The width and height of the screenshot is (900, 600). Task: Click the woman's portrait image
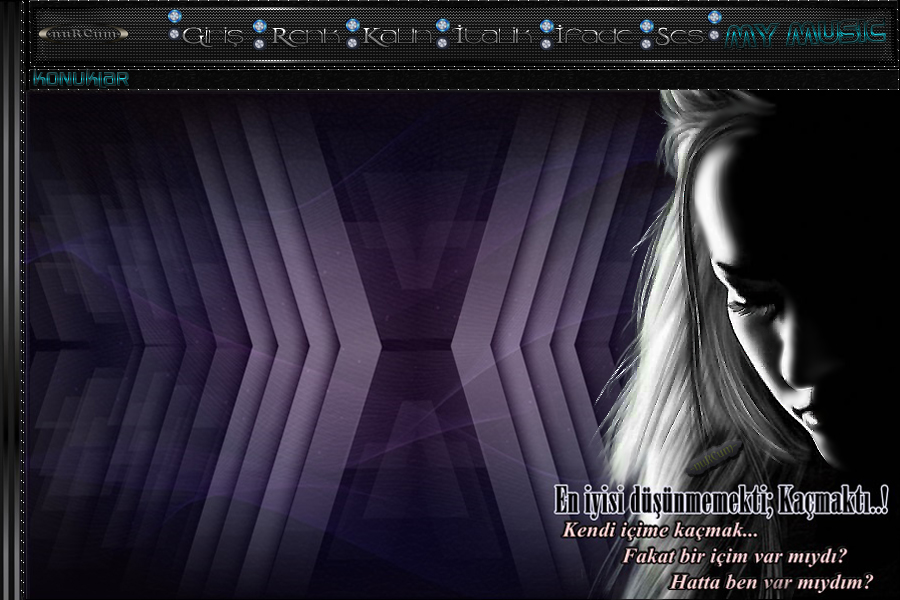point(760,280)
